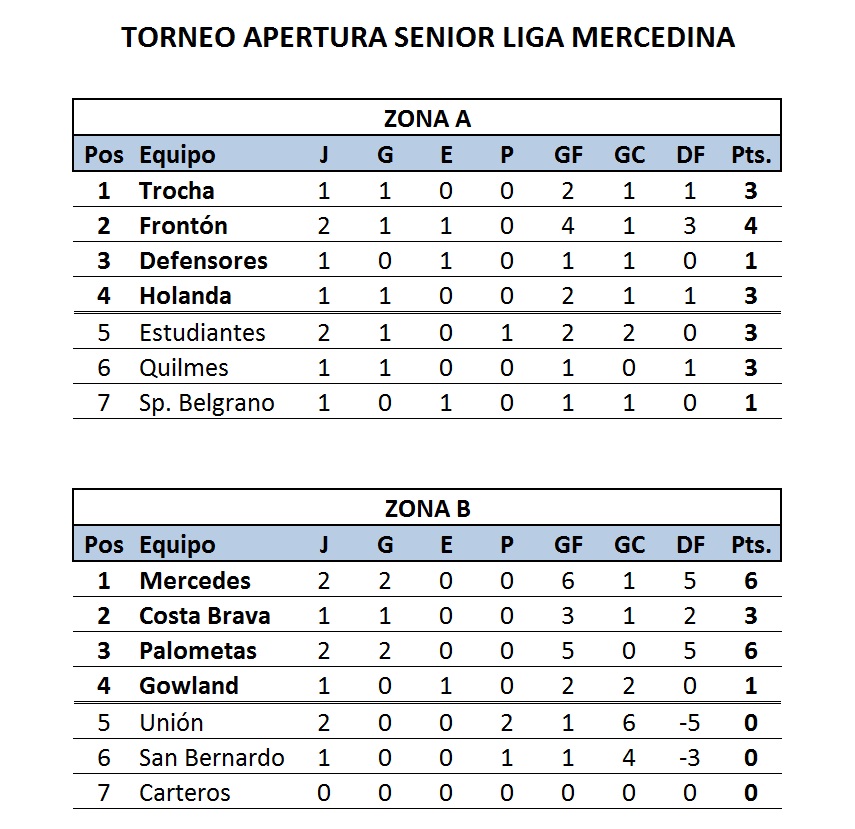Select the Sp. Belgrano entry

click(x=207, y=403)
